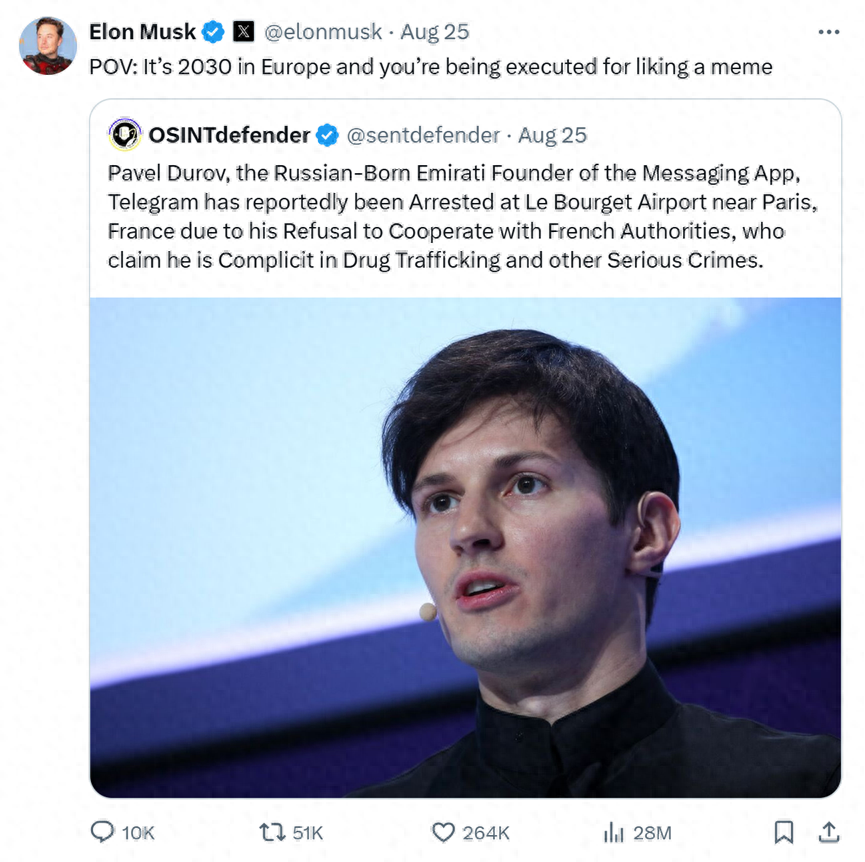
Task: Bookmark this tweet
Action: [x=783, y=832]
